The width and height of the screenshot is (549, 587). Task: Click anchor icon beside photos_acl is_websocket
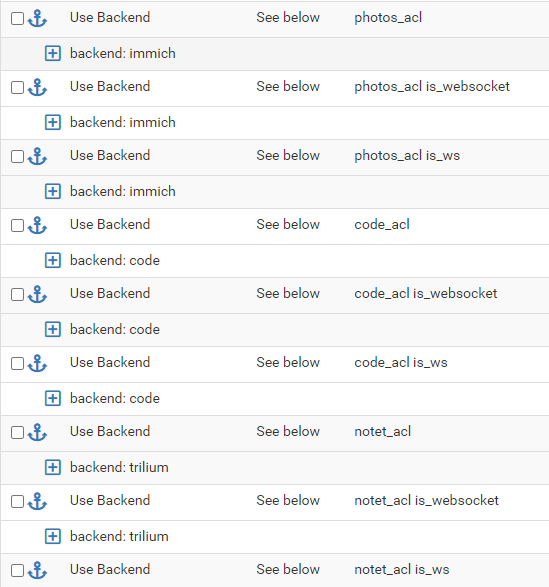(37, 87)
